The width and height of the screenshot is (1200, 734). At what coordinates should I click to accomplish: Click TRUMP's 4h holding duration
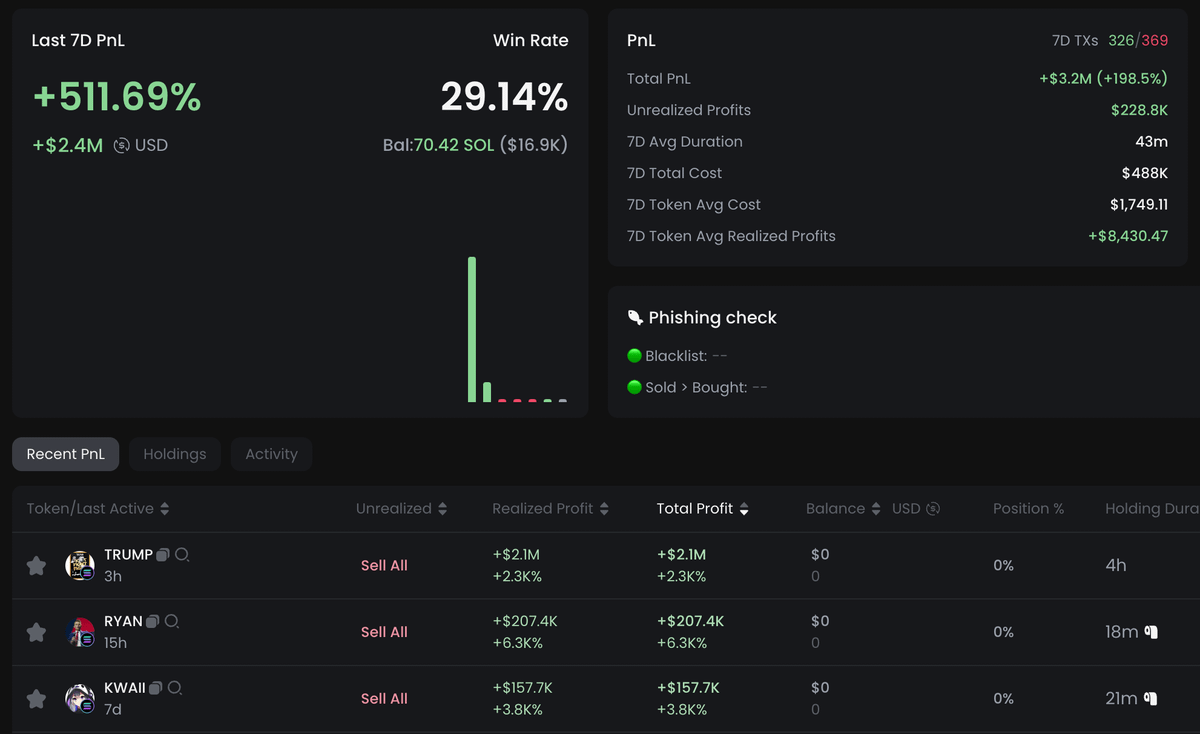click(1116, 566)
